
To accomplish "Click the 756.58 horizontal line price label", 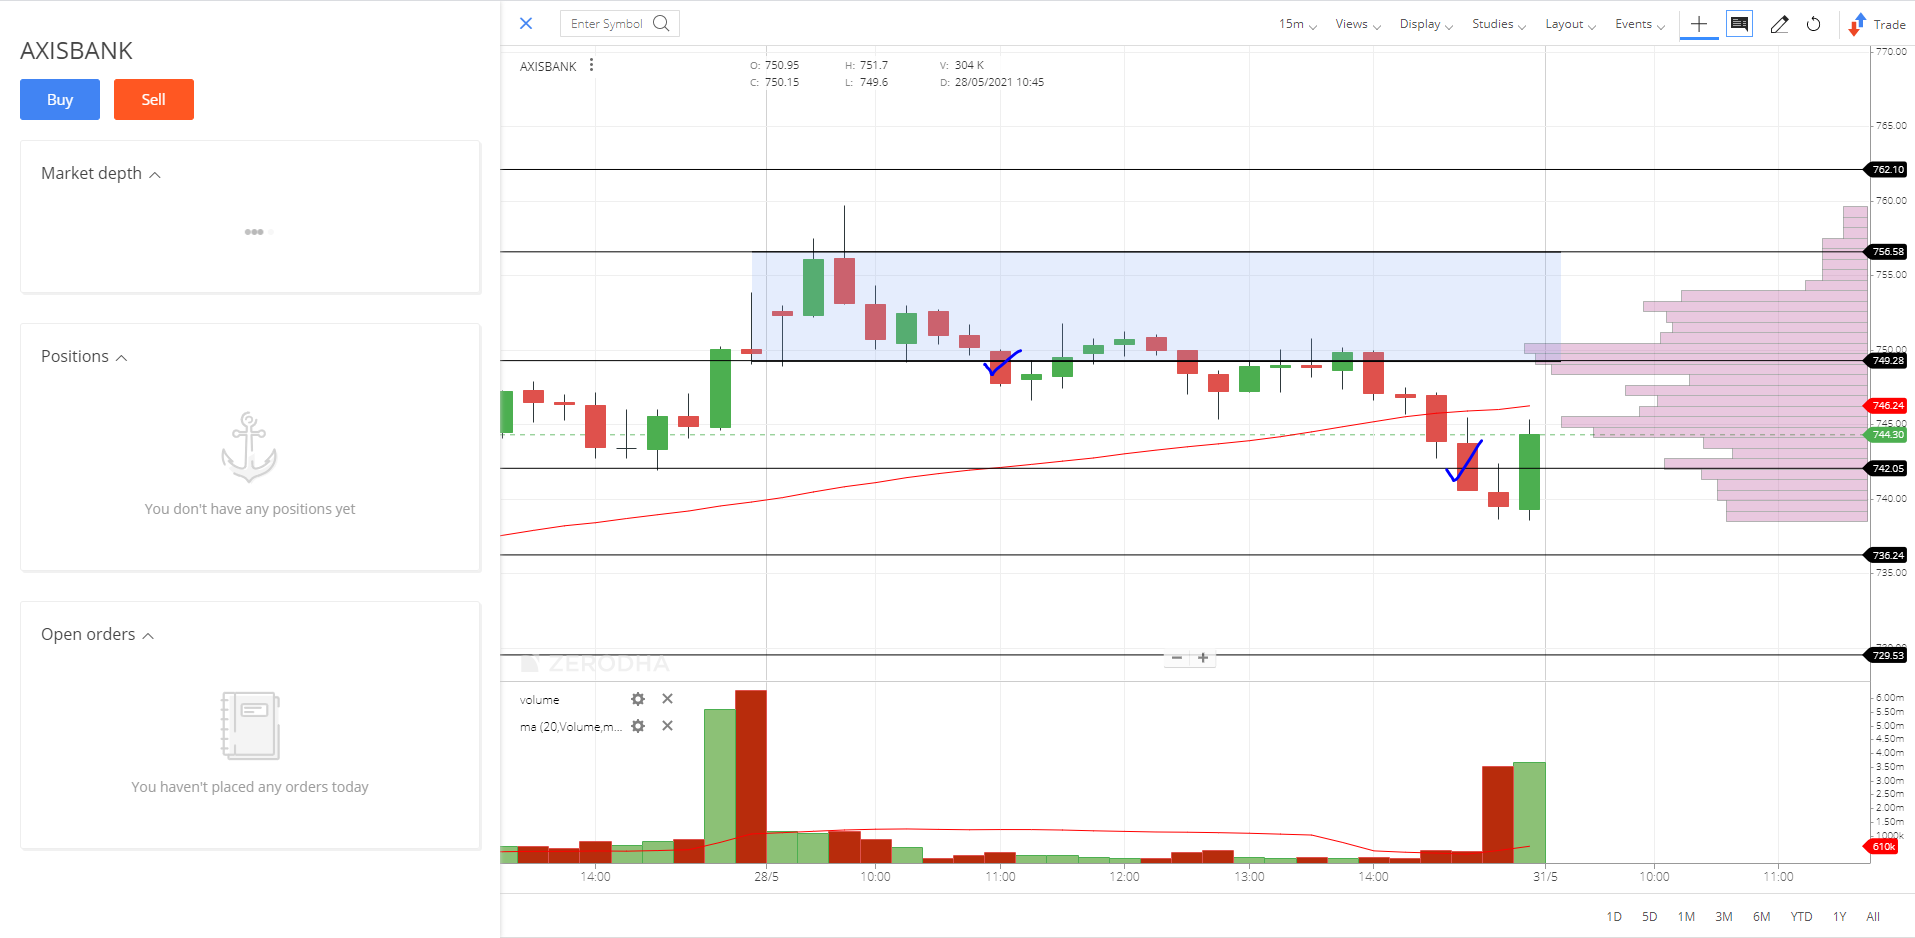I will pyautogui.click(x=1887, y=251).
